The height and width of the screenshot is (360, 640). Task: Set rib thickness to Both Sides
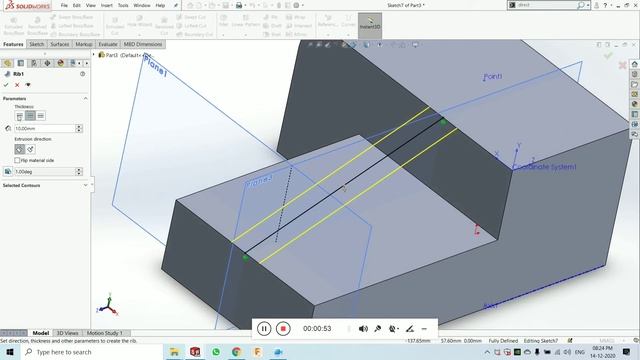[30, 116]
